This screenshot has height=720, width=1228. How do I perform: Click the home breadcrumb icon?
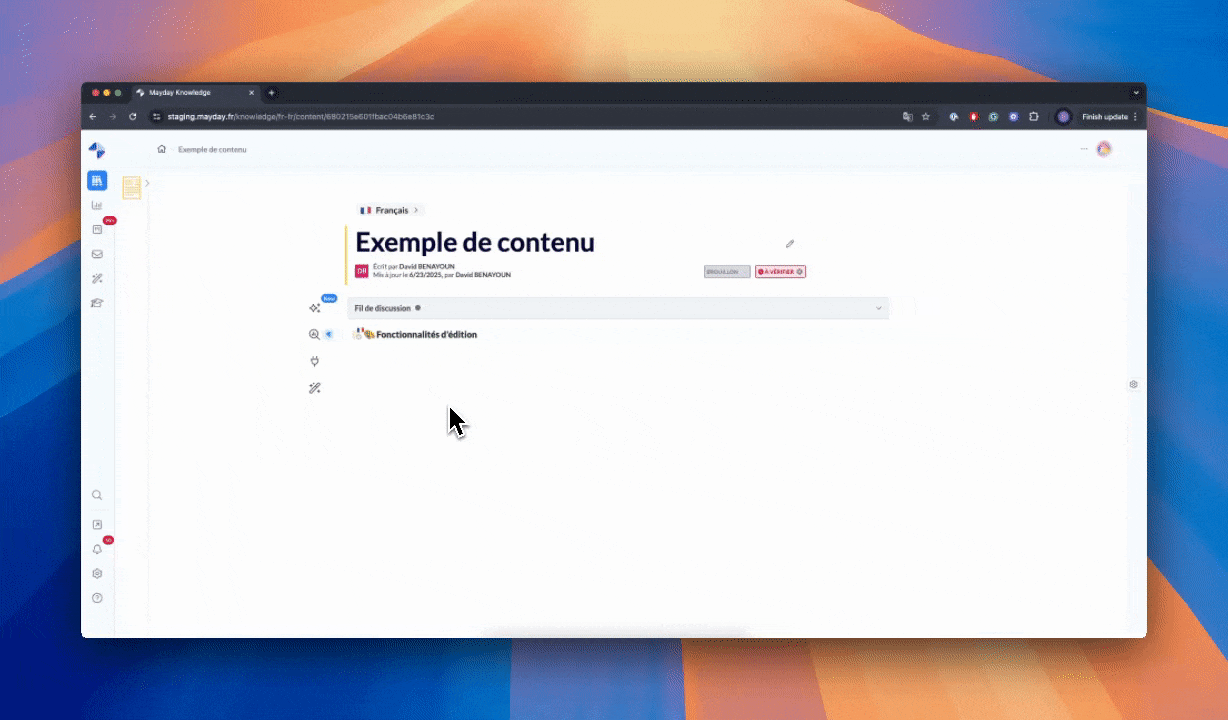pos(161,149)
